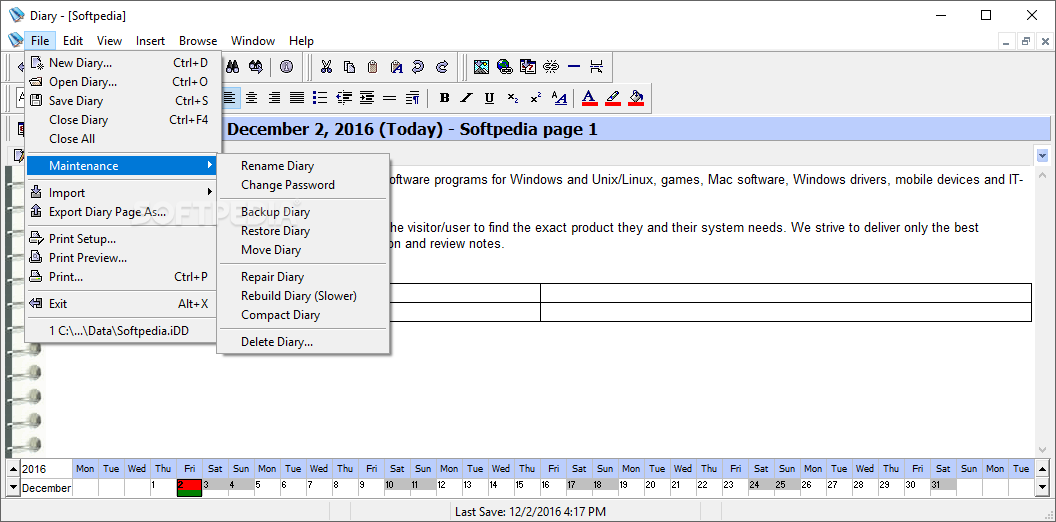Image resolution: width=1056 pixels, height=522 pixels.
Task: Click year up arrow beside 2016
Action: click(x=13, y=468)
